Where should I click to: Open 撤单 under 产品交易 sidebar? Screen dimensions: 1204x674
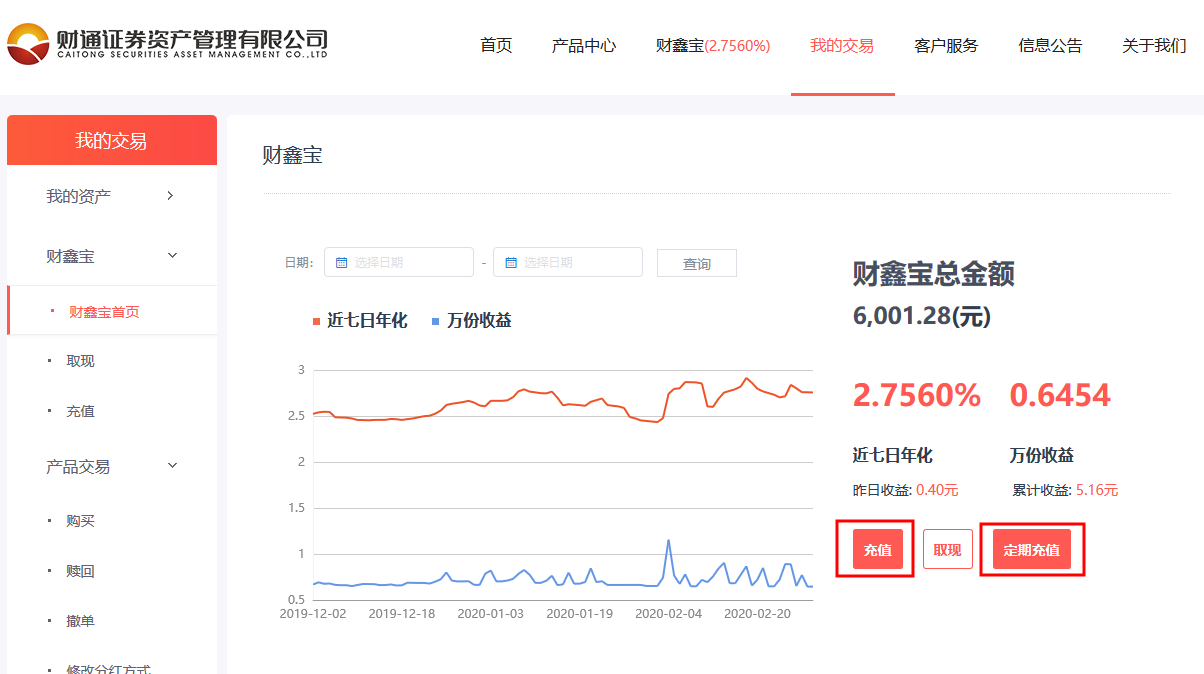[x=81, y=621]
